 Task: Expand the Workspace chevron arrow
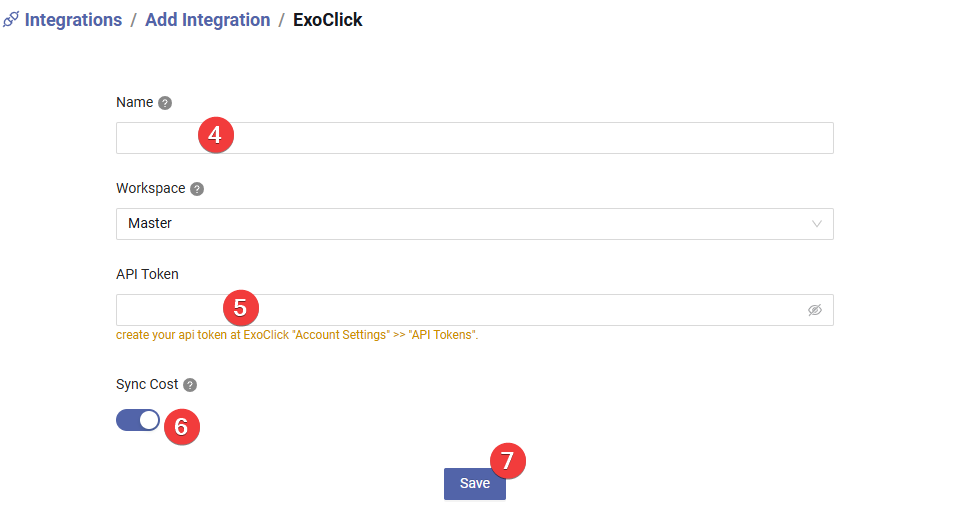pyautogui.click(x=817, y=224)
